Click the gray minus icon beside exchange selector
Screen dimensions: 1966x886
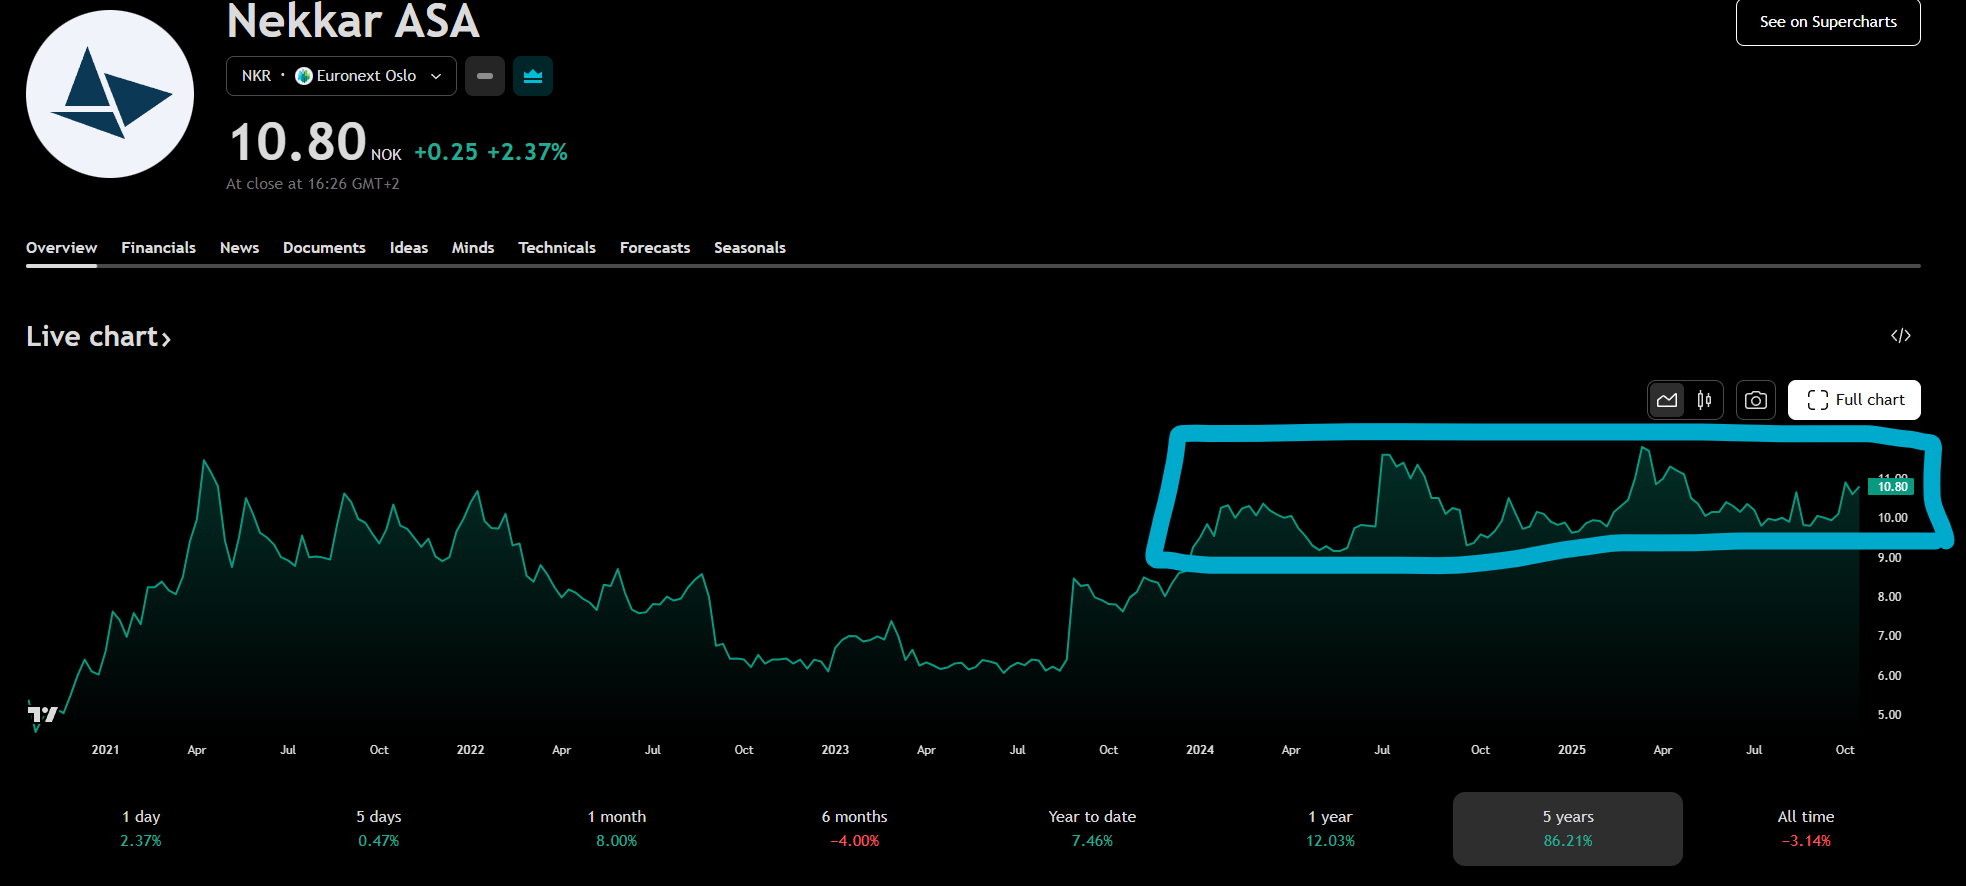485,76
